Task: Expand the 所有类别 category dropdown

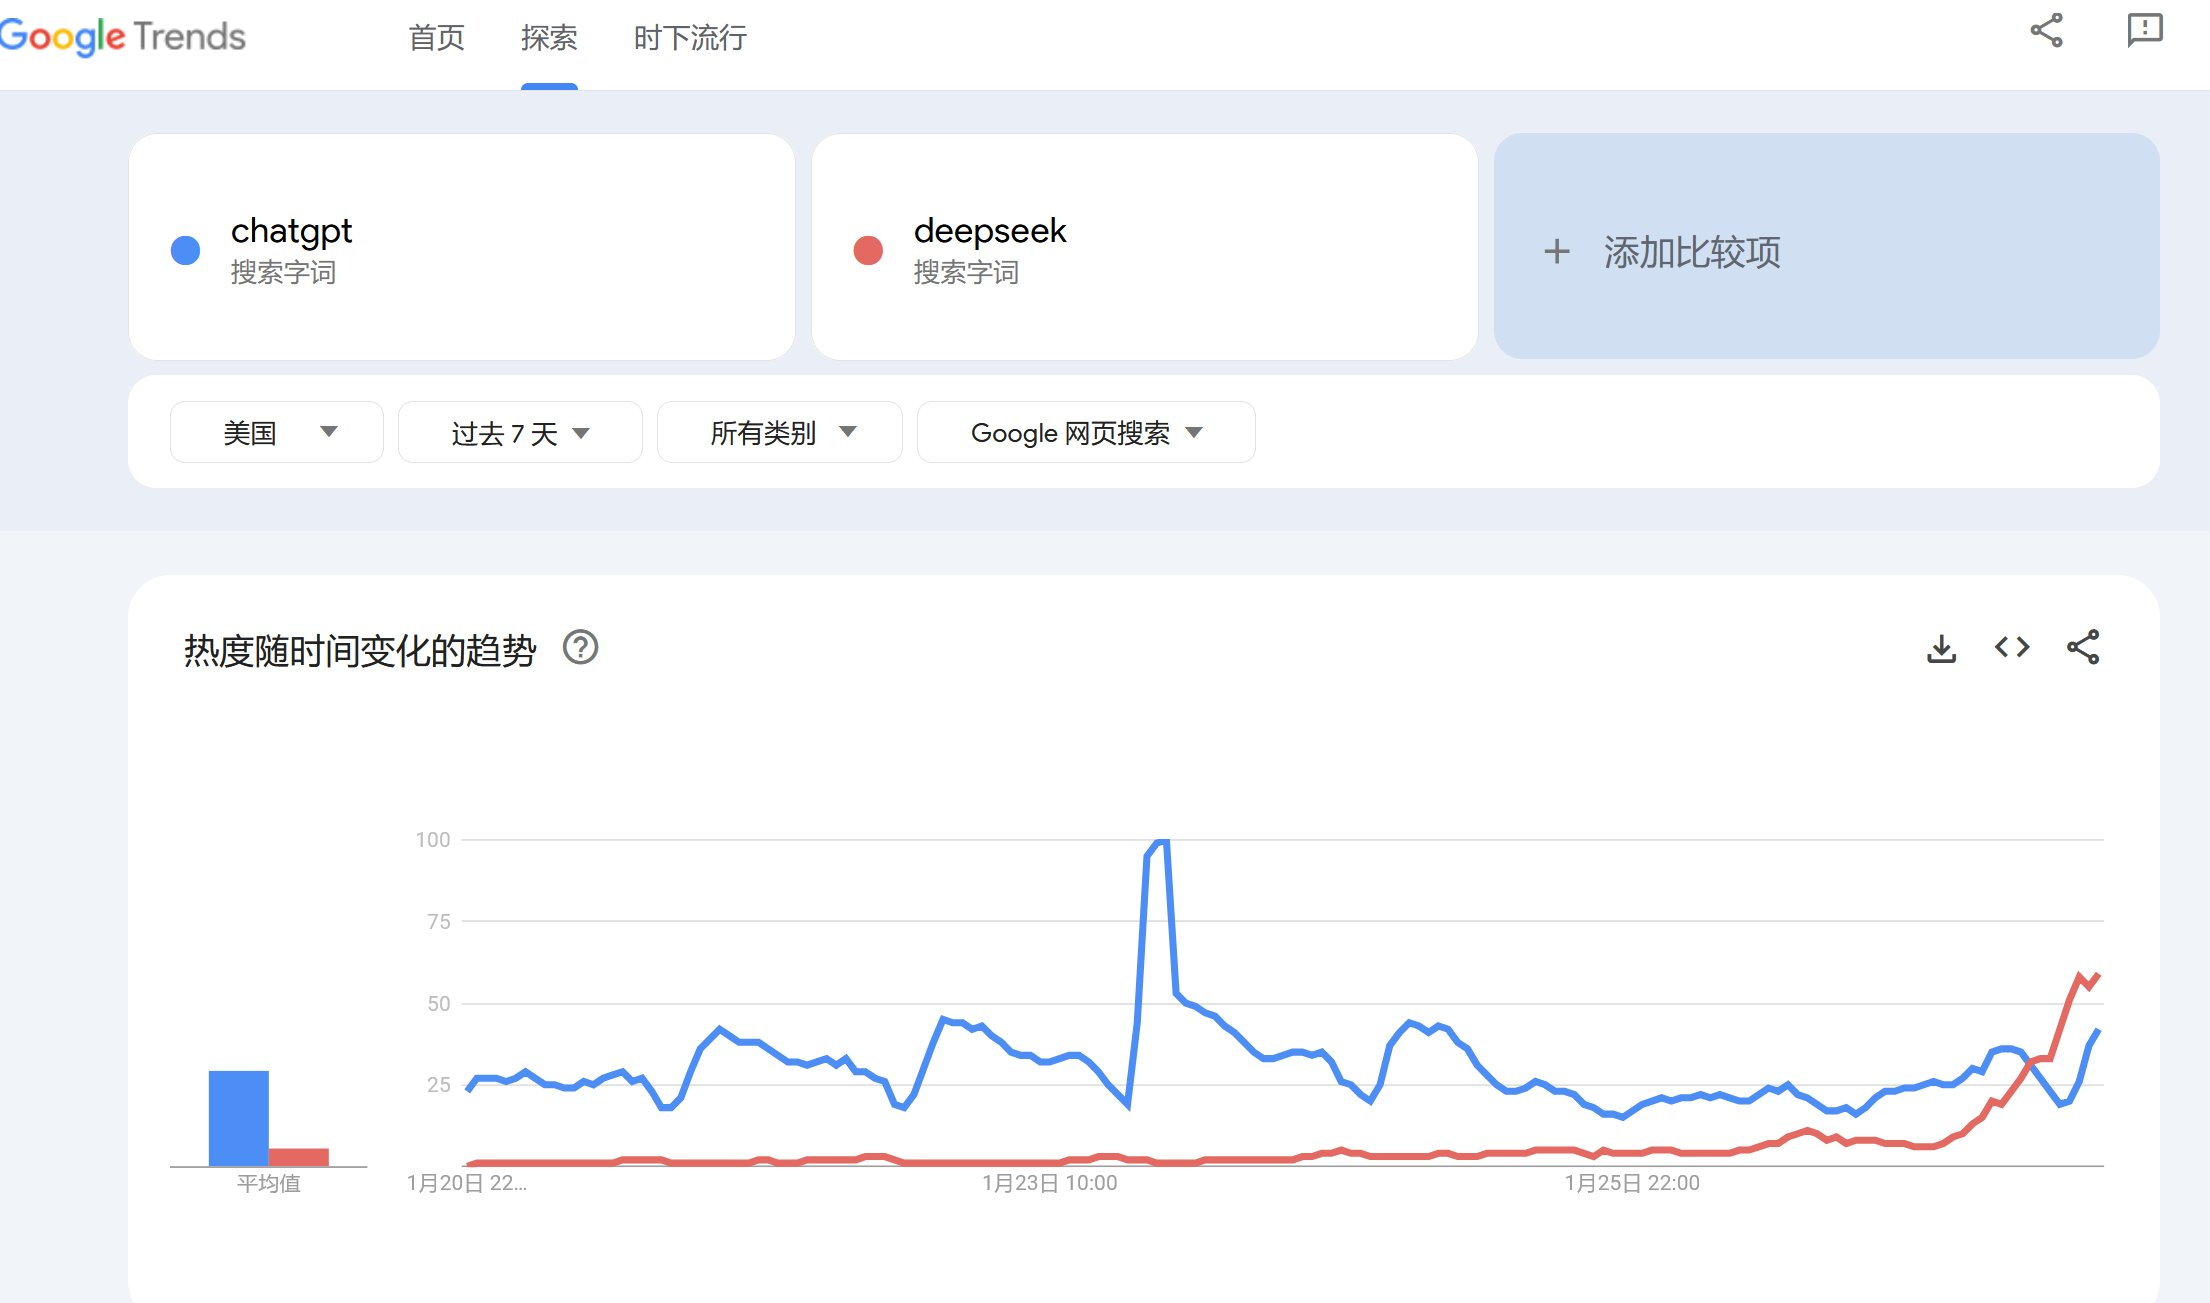Action: (x=780, y=432)
